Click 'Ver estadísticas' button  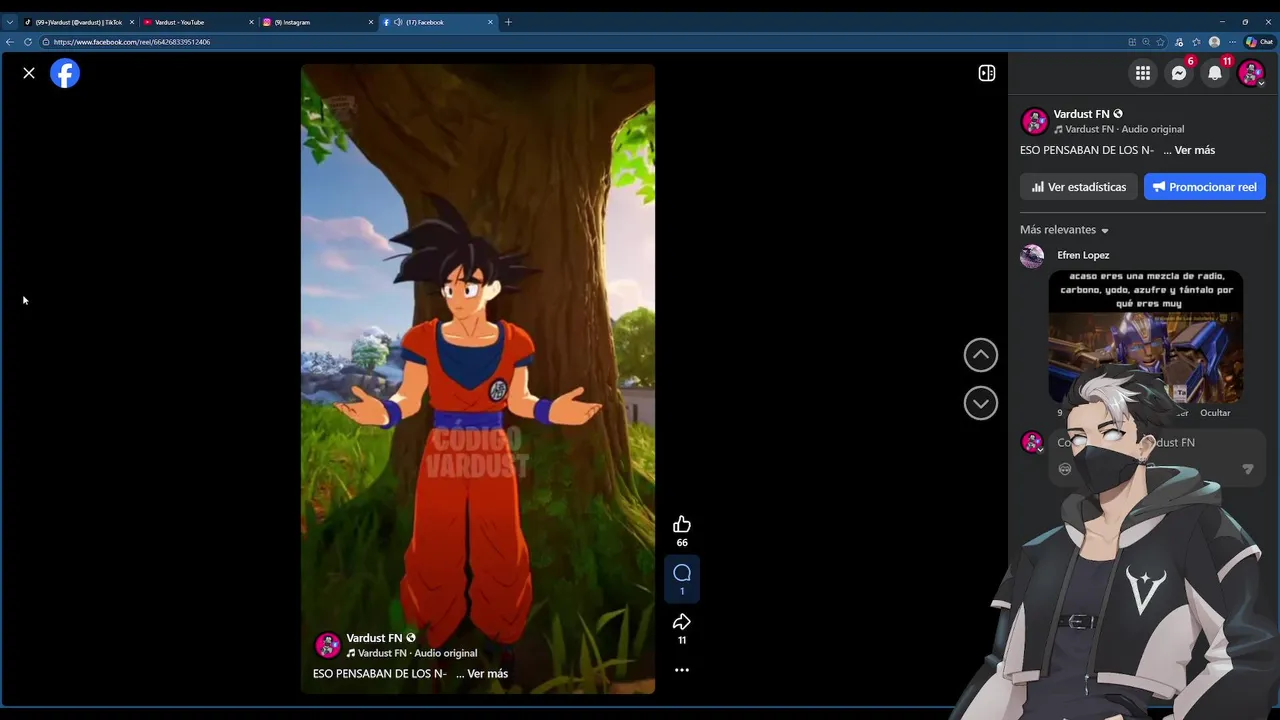click(x=1079, y=187)
